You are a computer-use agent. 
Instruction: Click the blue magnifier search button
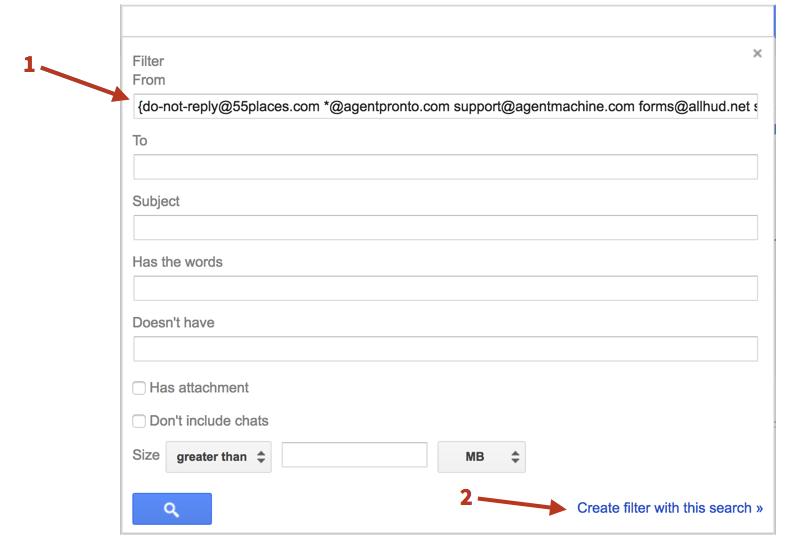click(x=172, y=509)
